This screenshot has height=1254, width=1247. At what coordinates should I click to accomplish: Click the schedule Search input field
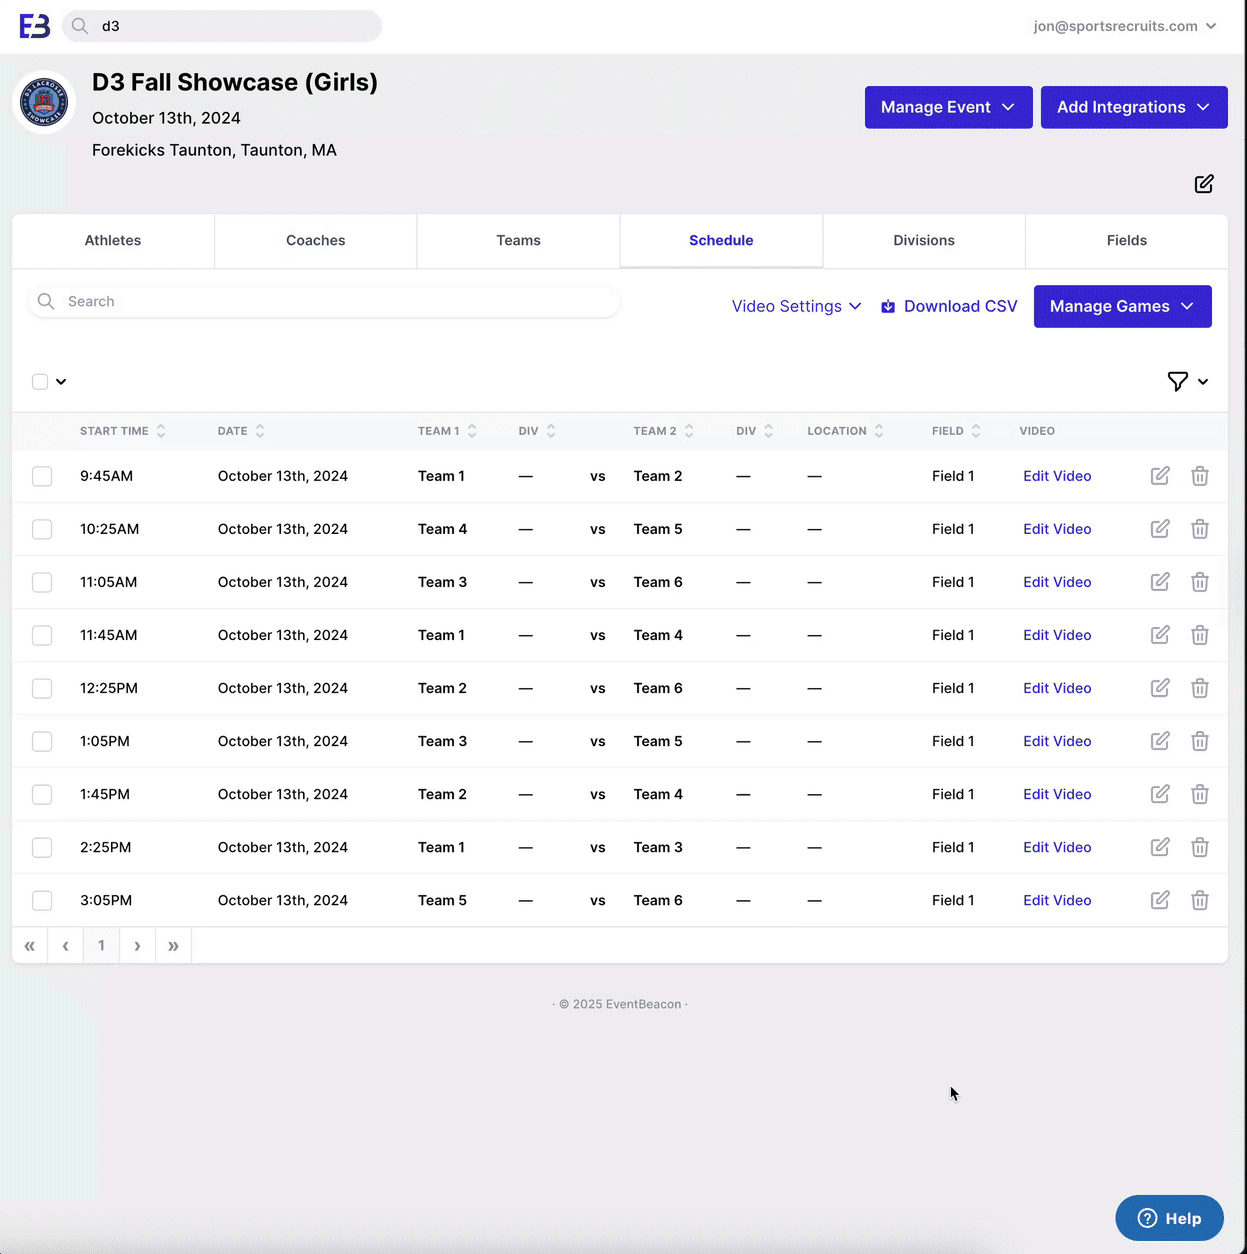[x=330, y=301]
